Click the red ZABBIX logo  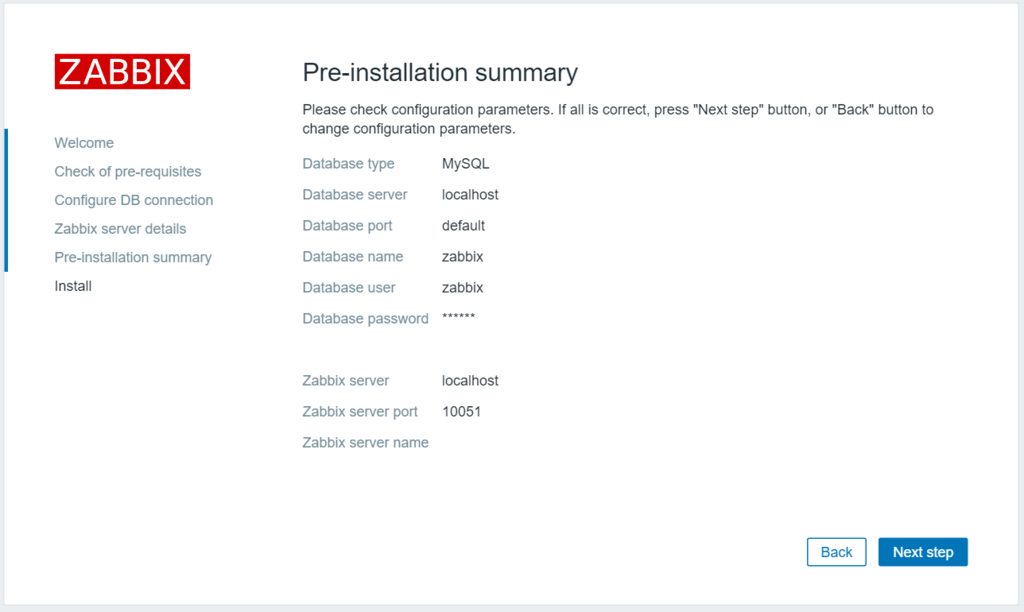coord(122,71)
